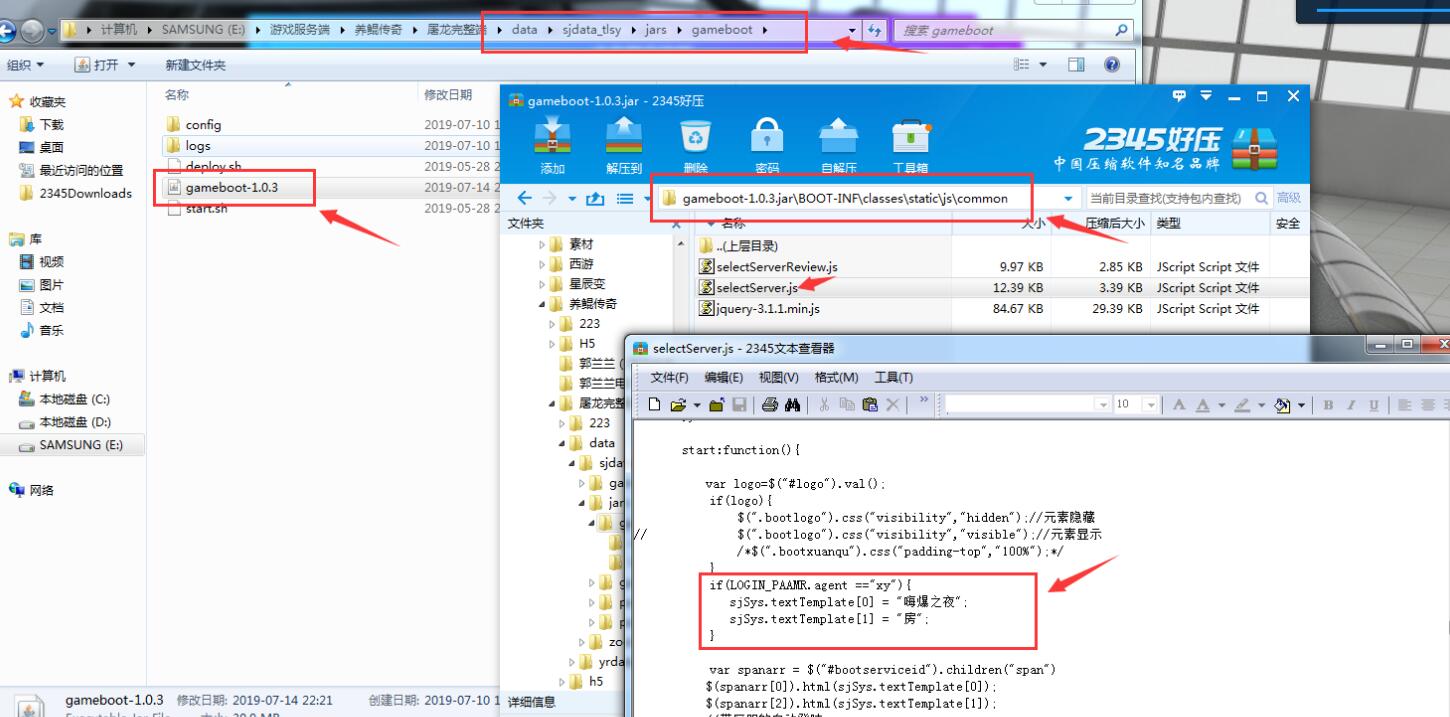Toggle Bold formatting button

[x=1329, y=405]
